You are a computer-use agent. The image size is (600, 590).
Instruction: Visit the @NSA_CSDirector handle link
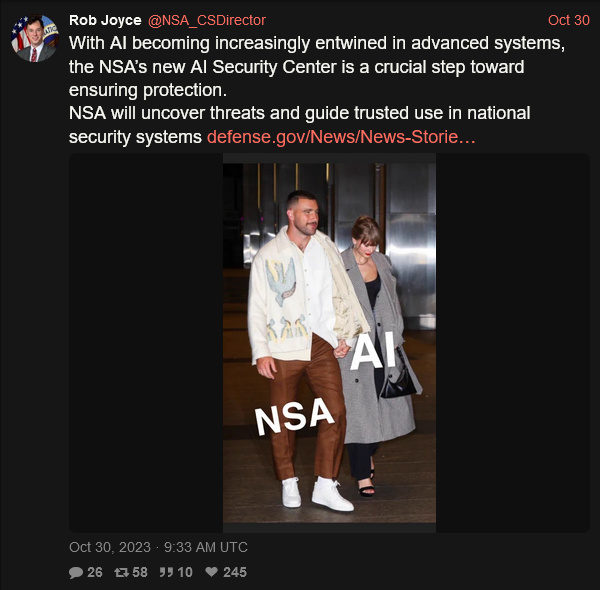tap(207, 20)
